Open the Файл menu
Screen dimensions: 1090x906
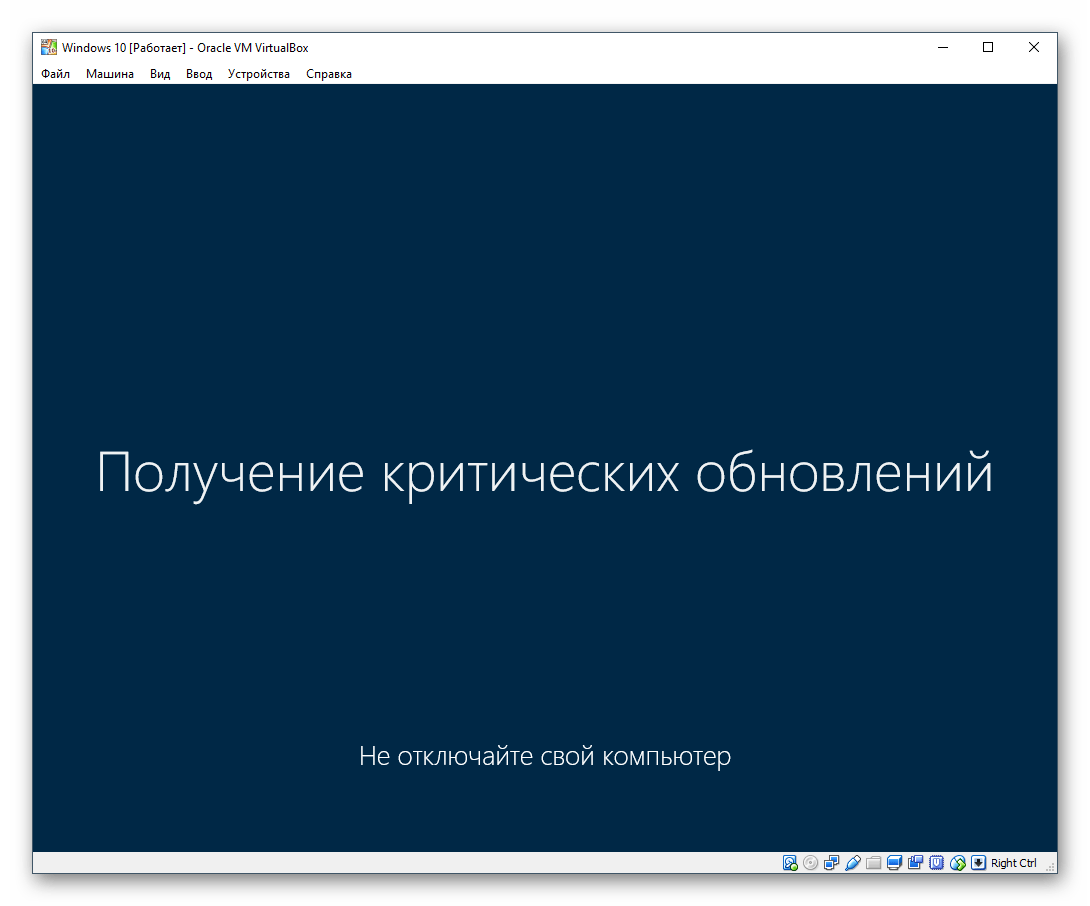click(x=56, y=74)
